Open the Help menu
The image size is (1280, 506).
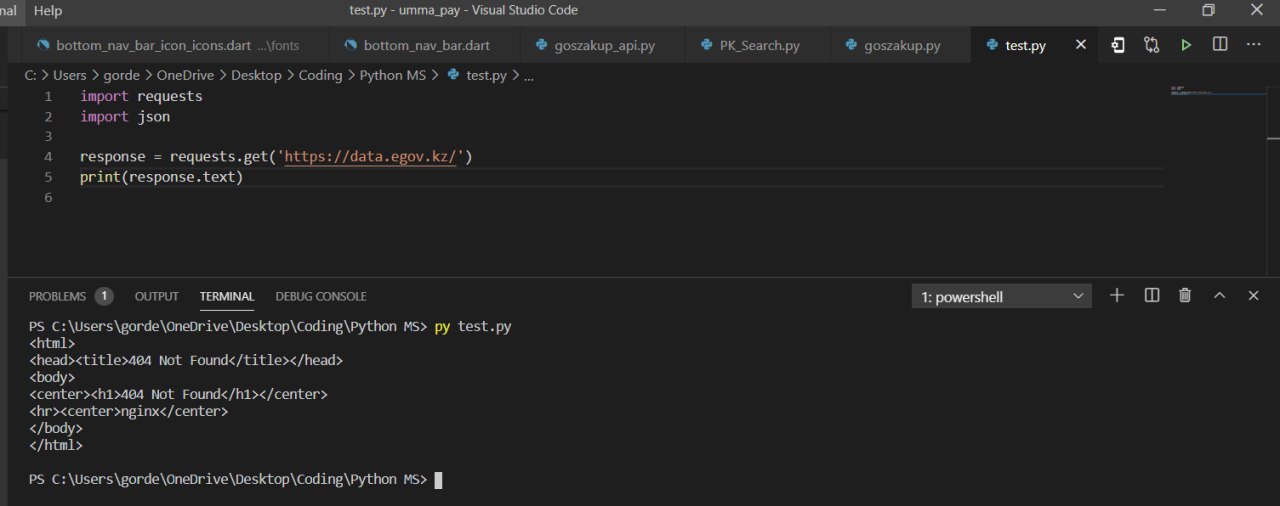click(x=47, y=10)
